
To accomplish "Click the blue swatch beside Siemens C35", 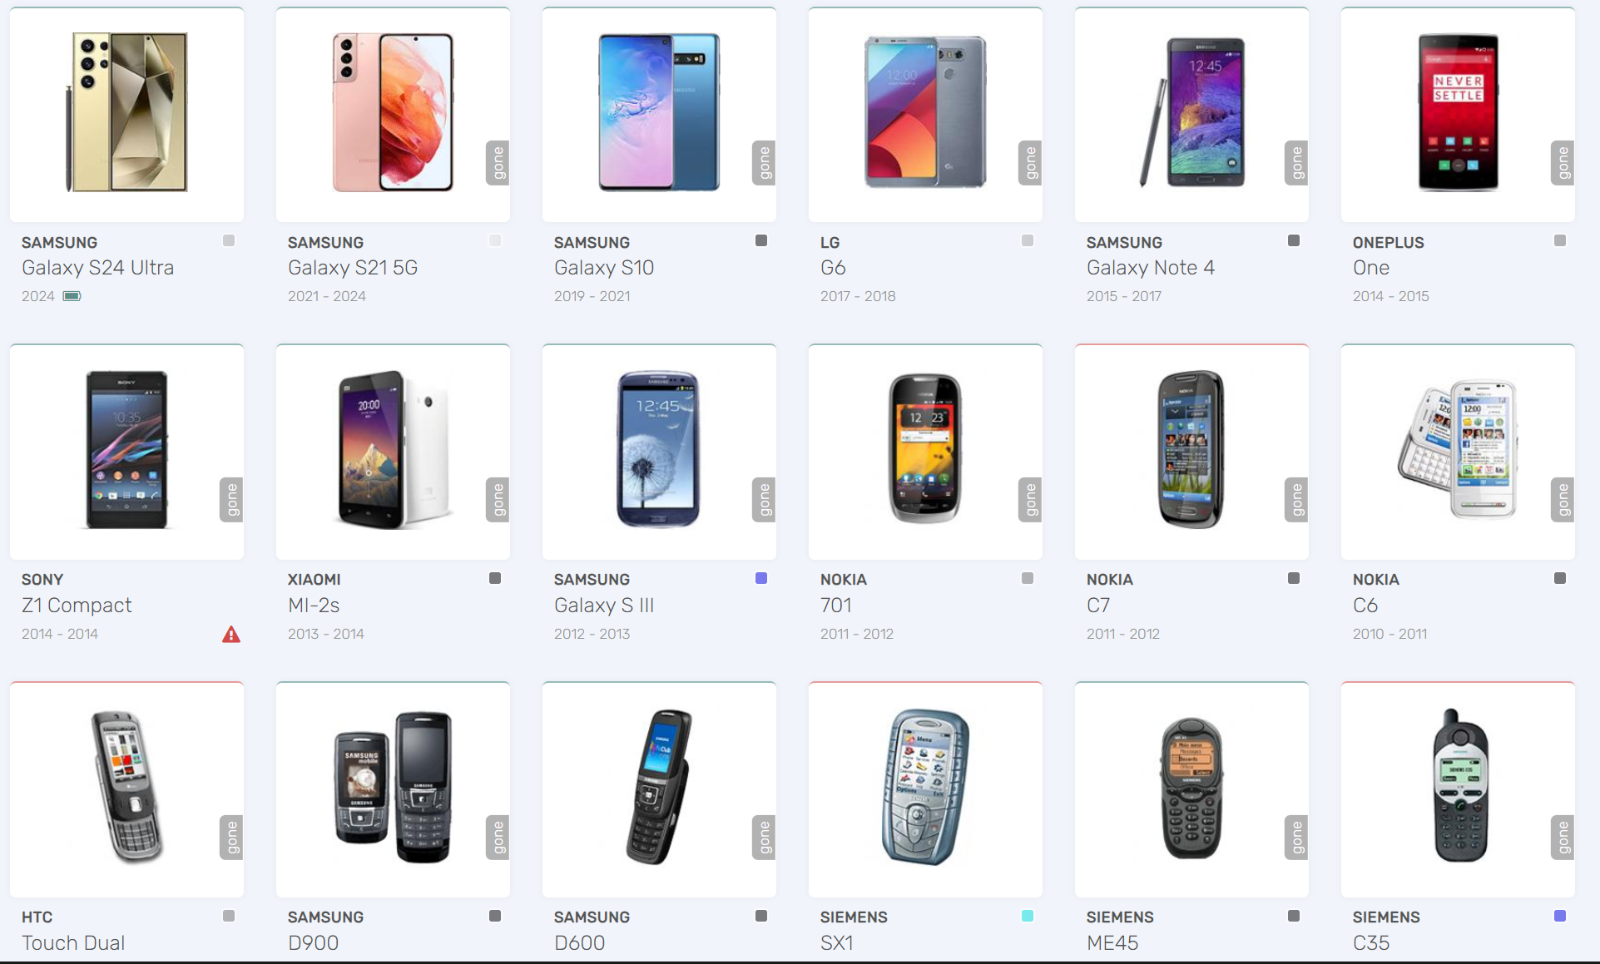I will [1560, 916].
